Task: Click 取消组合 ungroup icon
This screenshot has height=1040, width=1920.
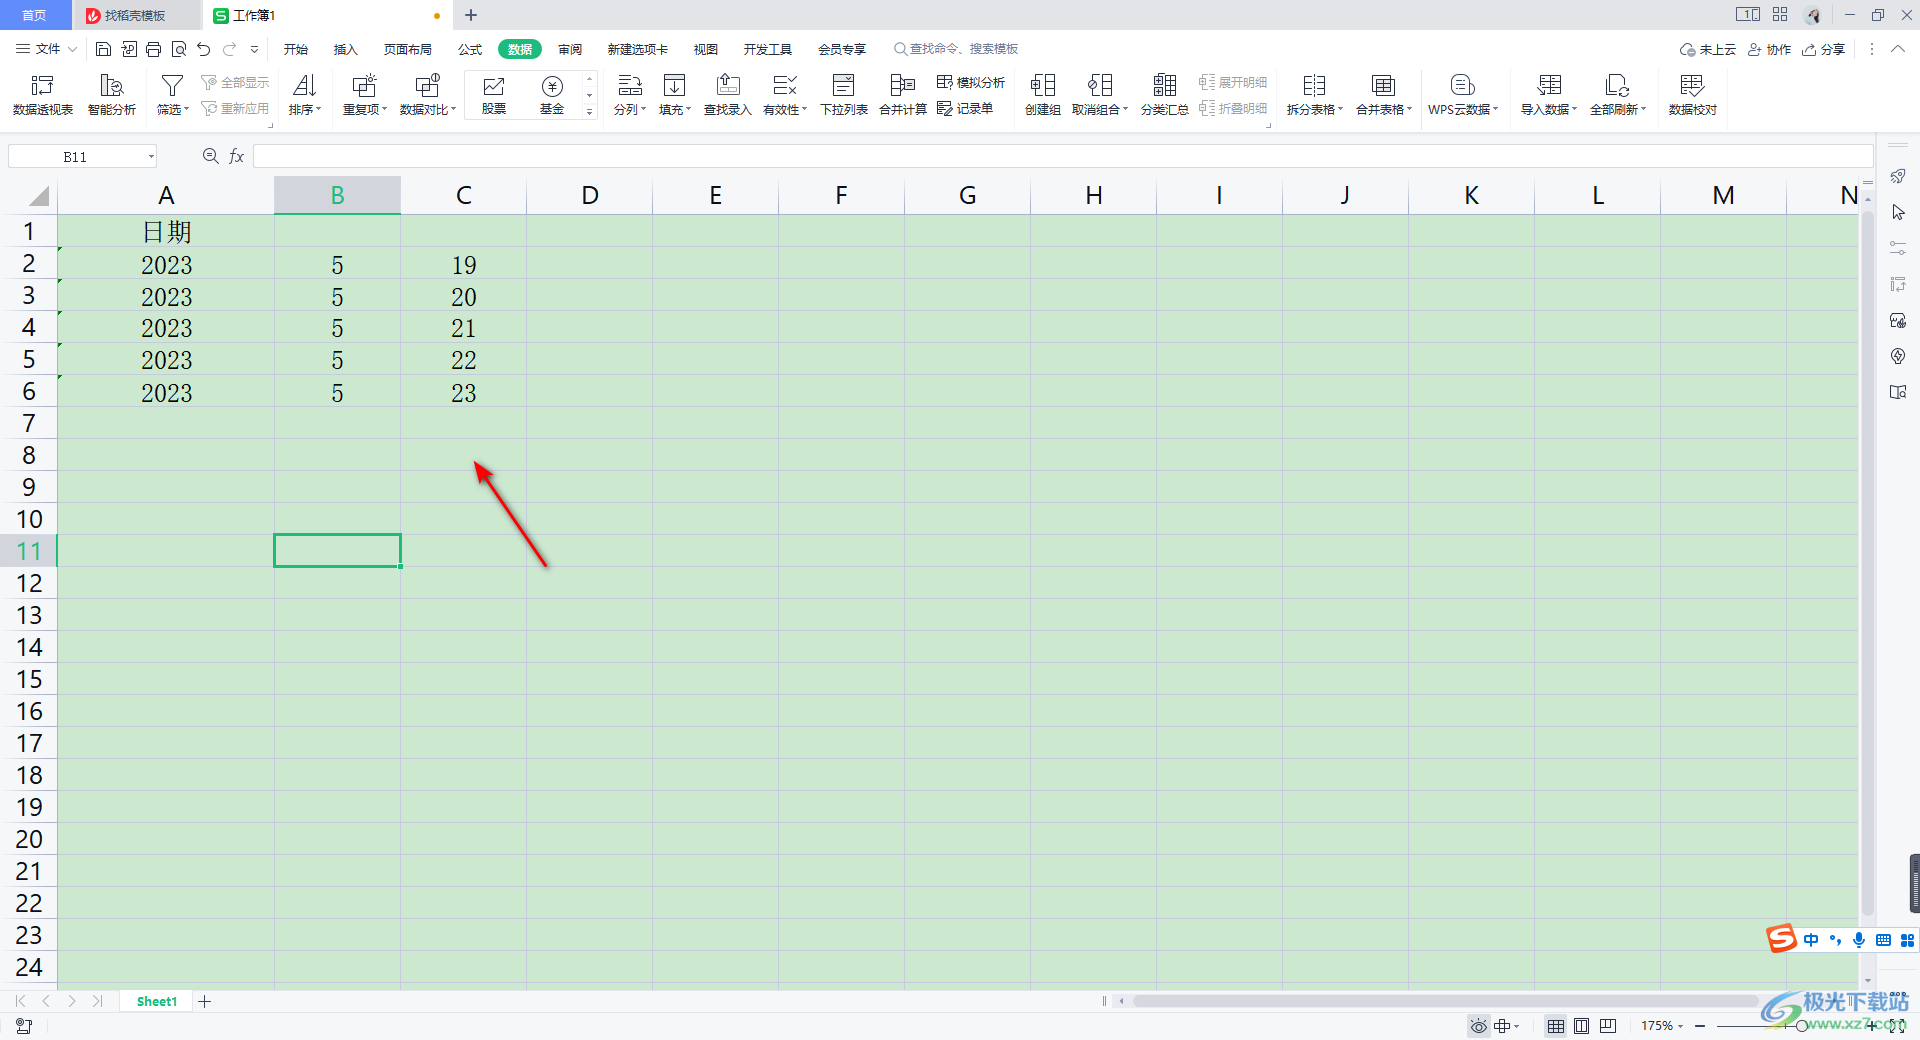Action: point(1100,95)
